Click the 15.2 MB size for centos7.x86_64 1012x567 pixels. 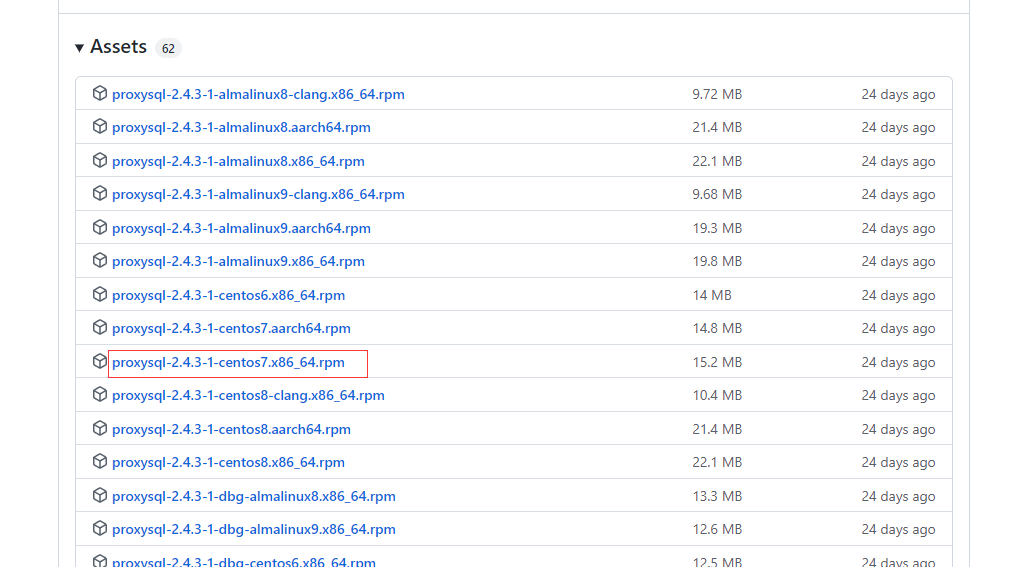click(717, 362)
